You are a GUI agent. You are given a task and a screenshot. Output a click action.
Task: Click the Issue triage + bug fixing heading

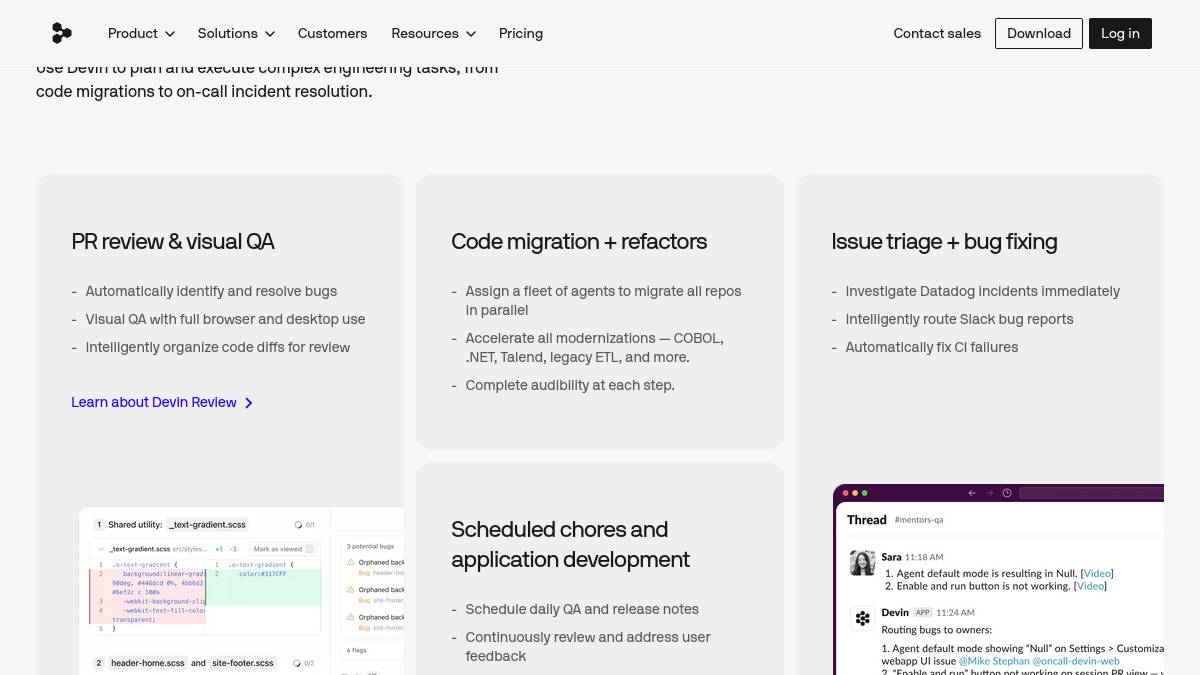944,242
